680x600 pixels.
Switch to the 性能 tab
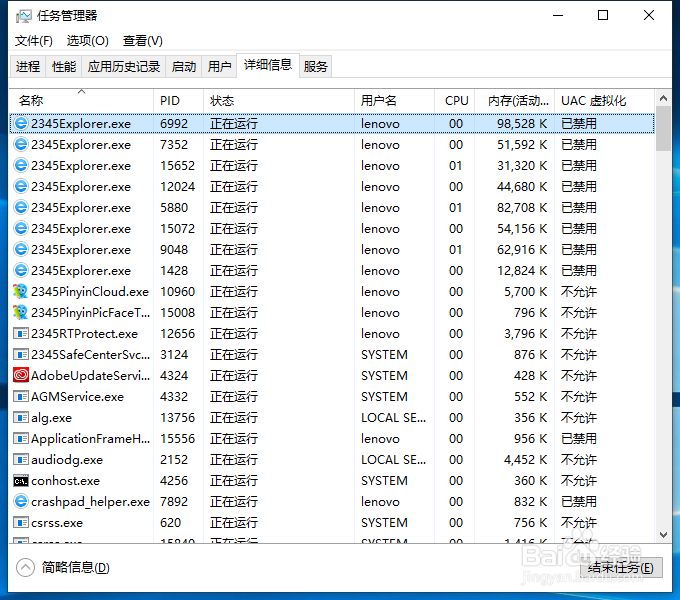click(x=64, y=66)
